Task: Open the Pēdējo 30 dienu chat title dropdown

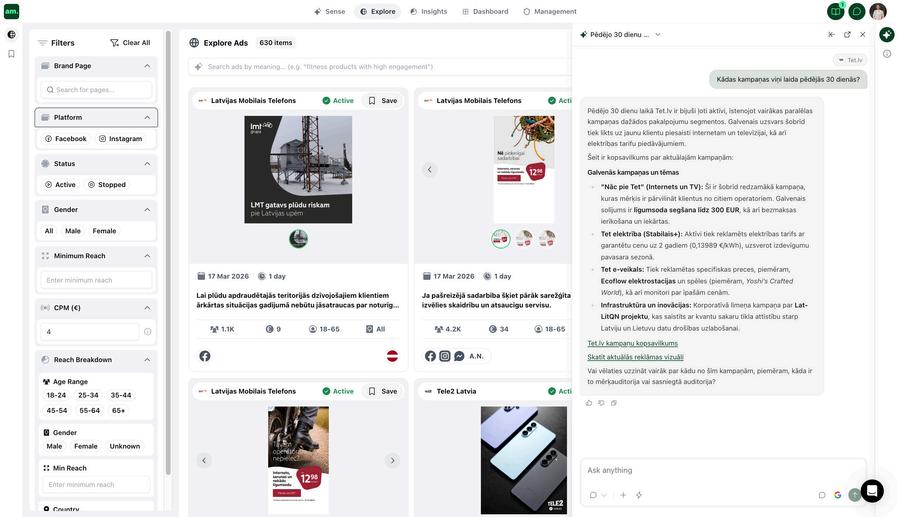Action: click(658, 35)
